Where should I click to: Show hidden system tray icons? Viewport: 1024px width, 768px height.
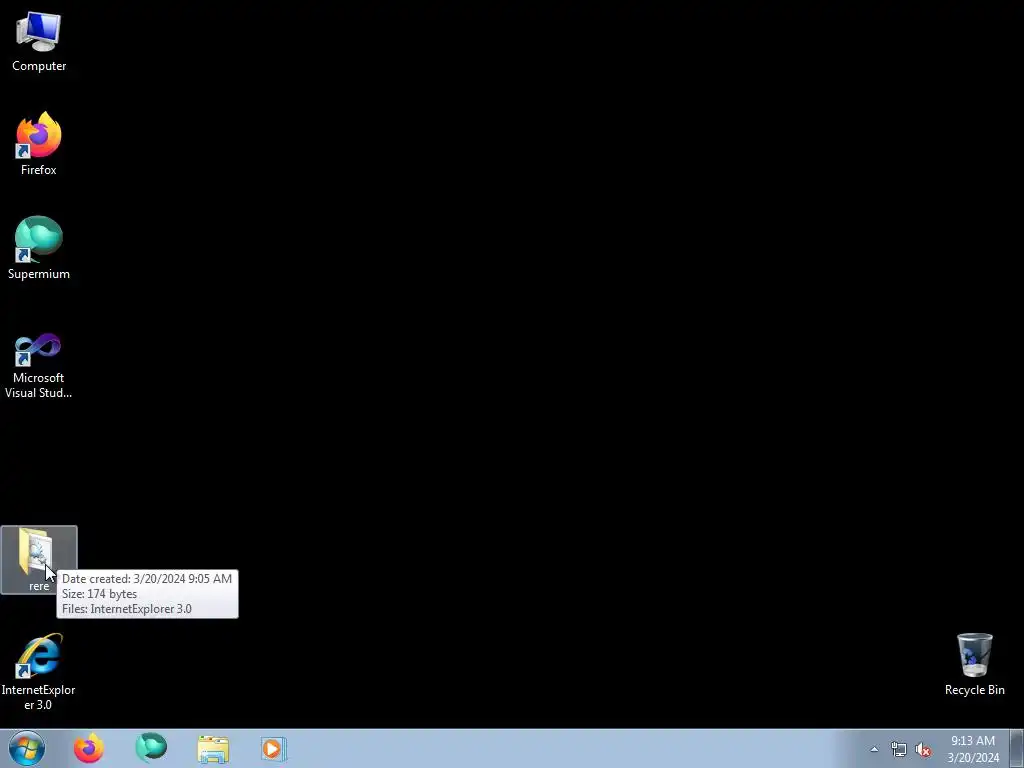[874, 749]
